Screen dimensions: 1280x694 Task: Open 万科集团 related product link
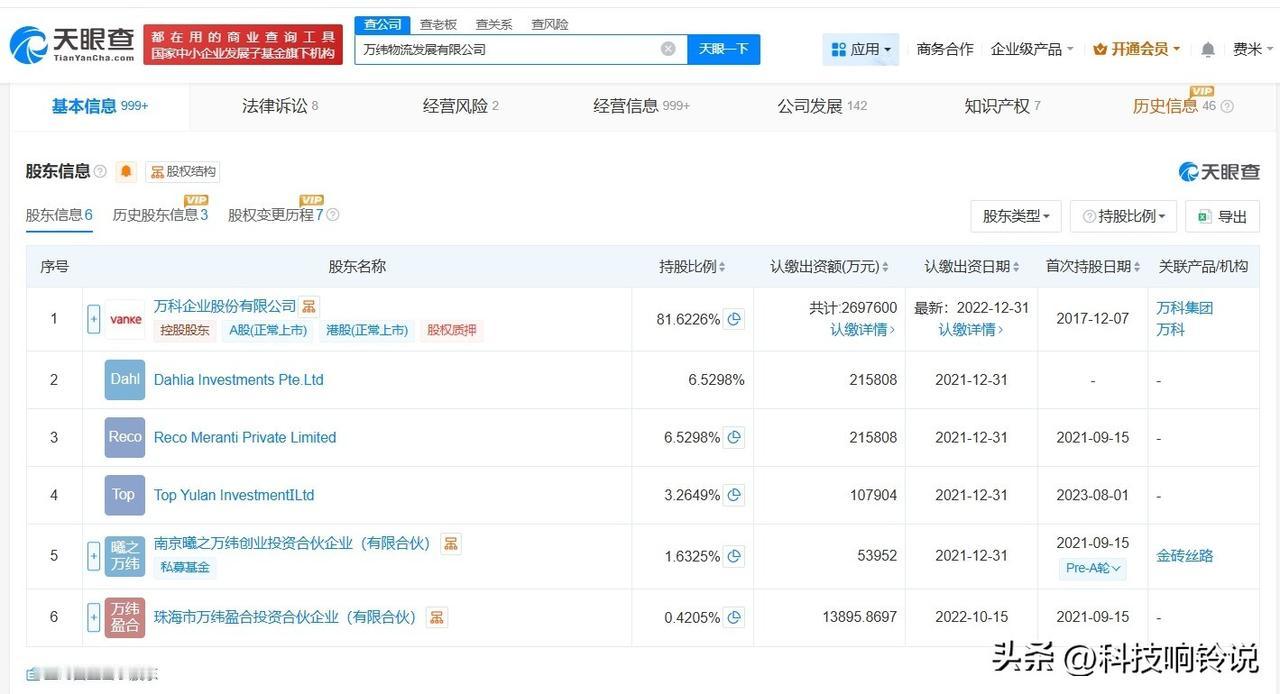click(1184, 308)
